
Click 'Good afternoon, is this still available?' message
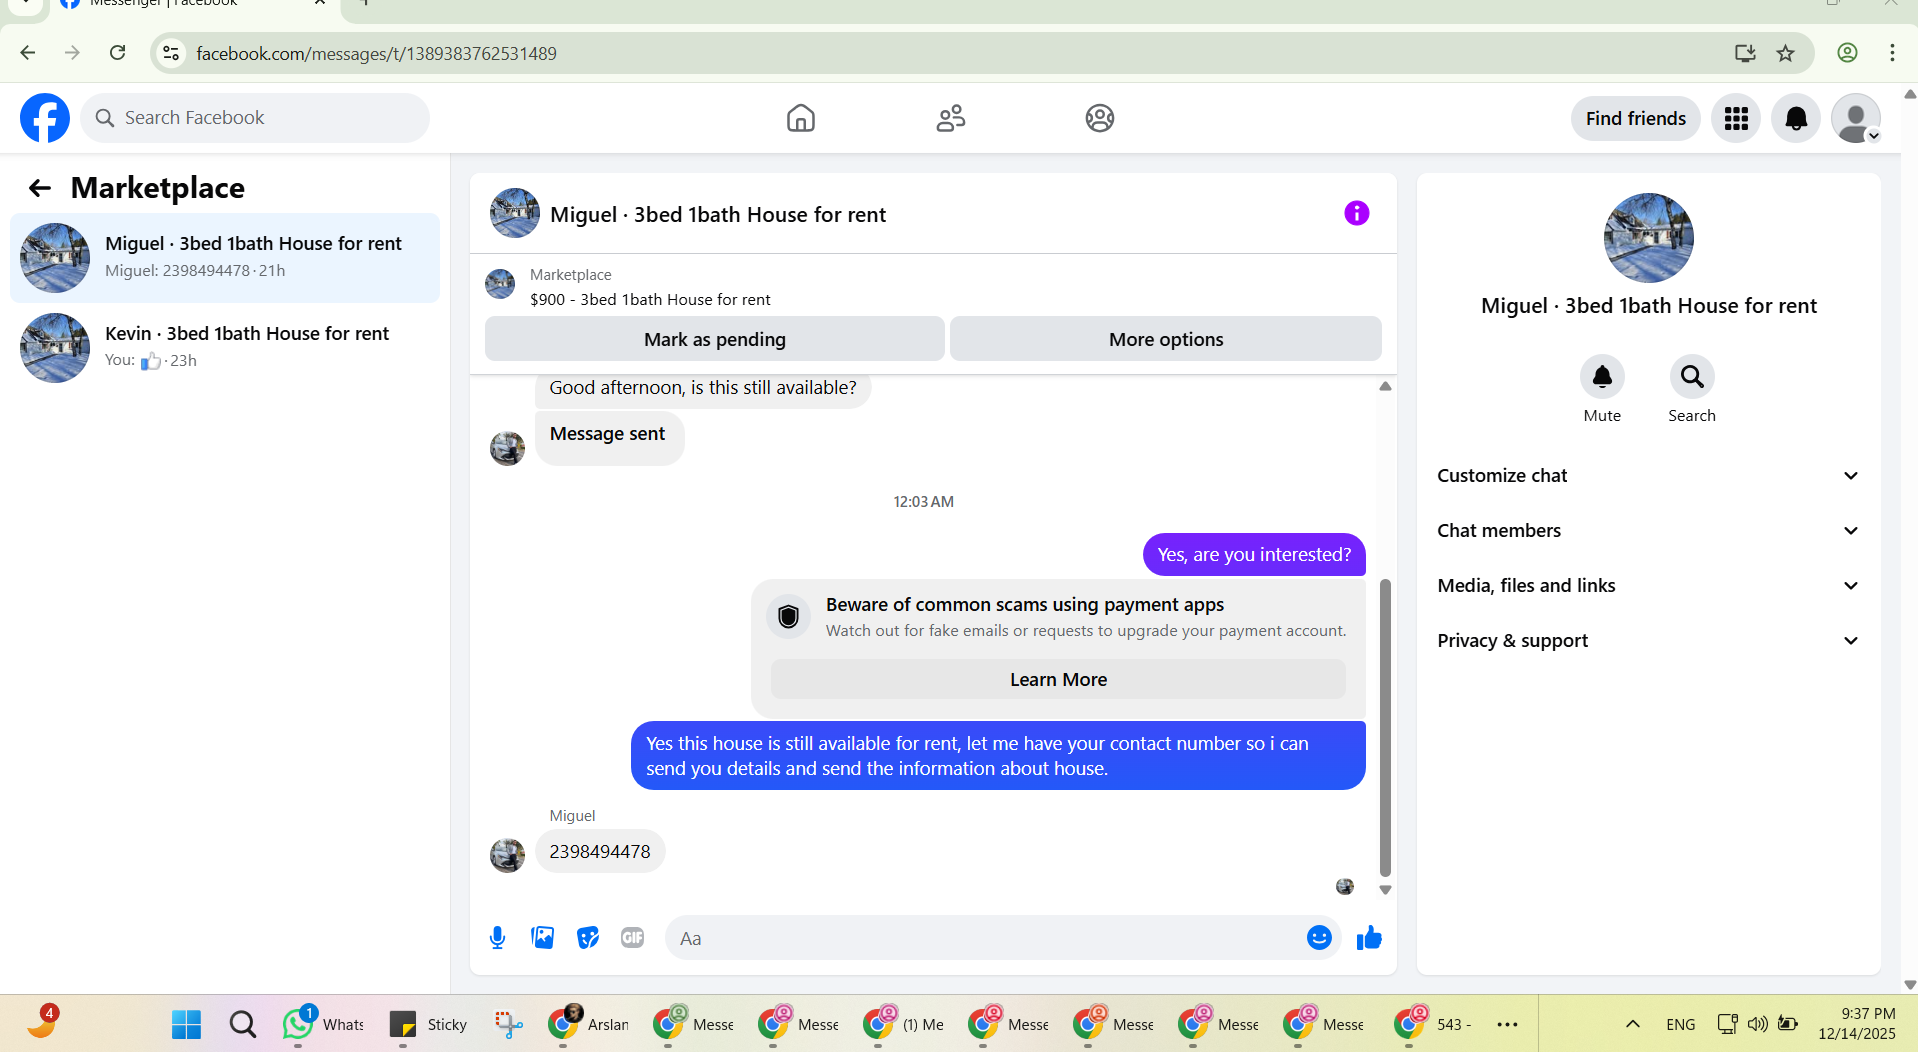coord(703,388)
